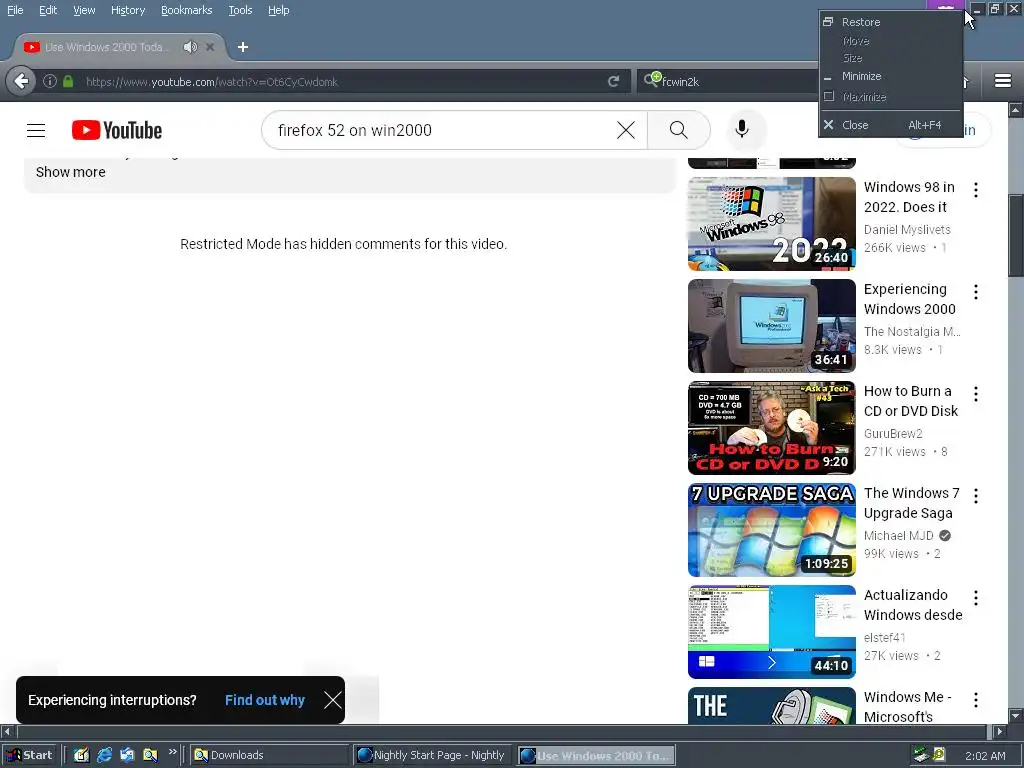Viewport: 1024px width, 768px height.
Task: Click the horizontal scrollbar left arrow
Action: click(7, 731)
